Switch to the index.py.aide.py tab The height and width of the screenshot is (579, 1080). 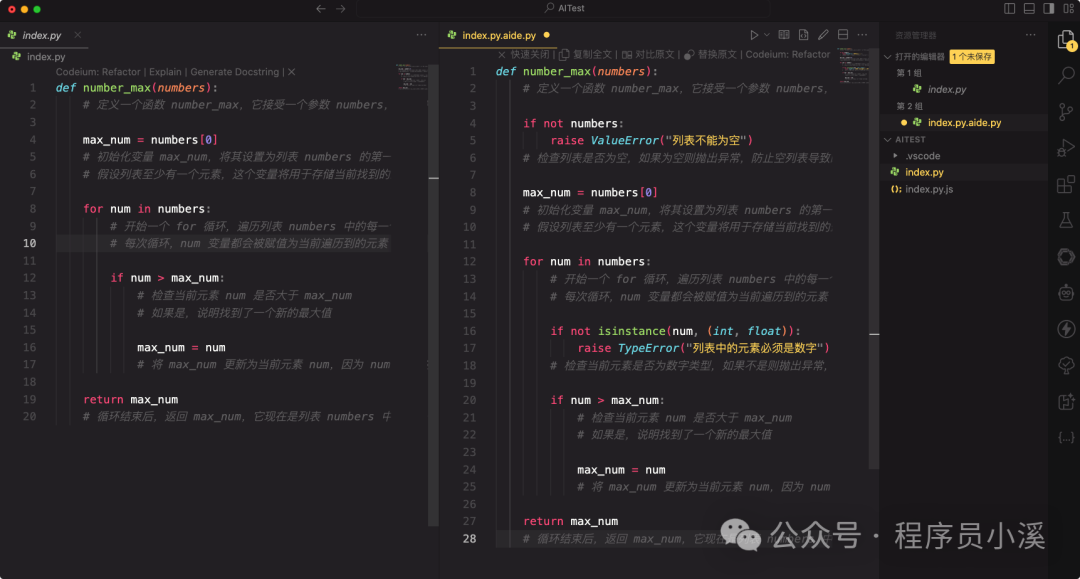(x=499, y=35)
